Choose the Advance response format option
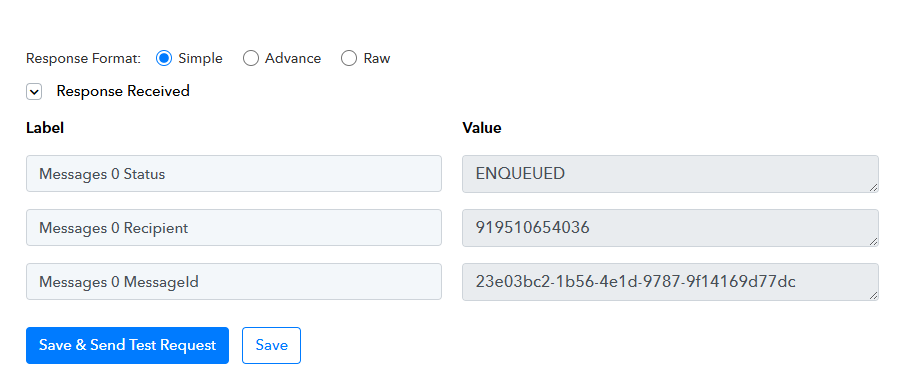The height and width of the screenshot is (377, 908). pyautogui.click(x=251, y=58)
